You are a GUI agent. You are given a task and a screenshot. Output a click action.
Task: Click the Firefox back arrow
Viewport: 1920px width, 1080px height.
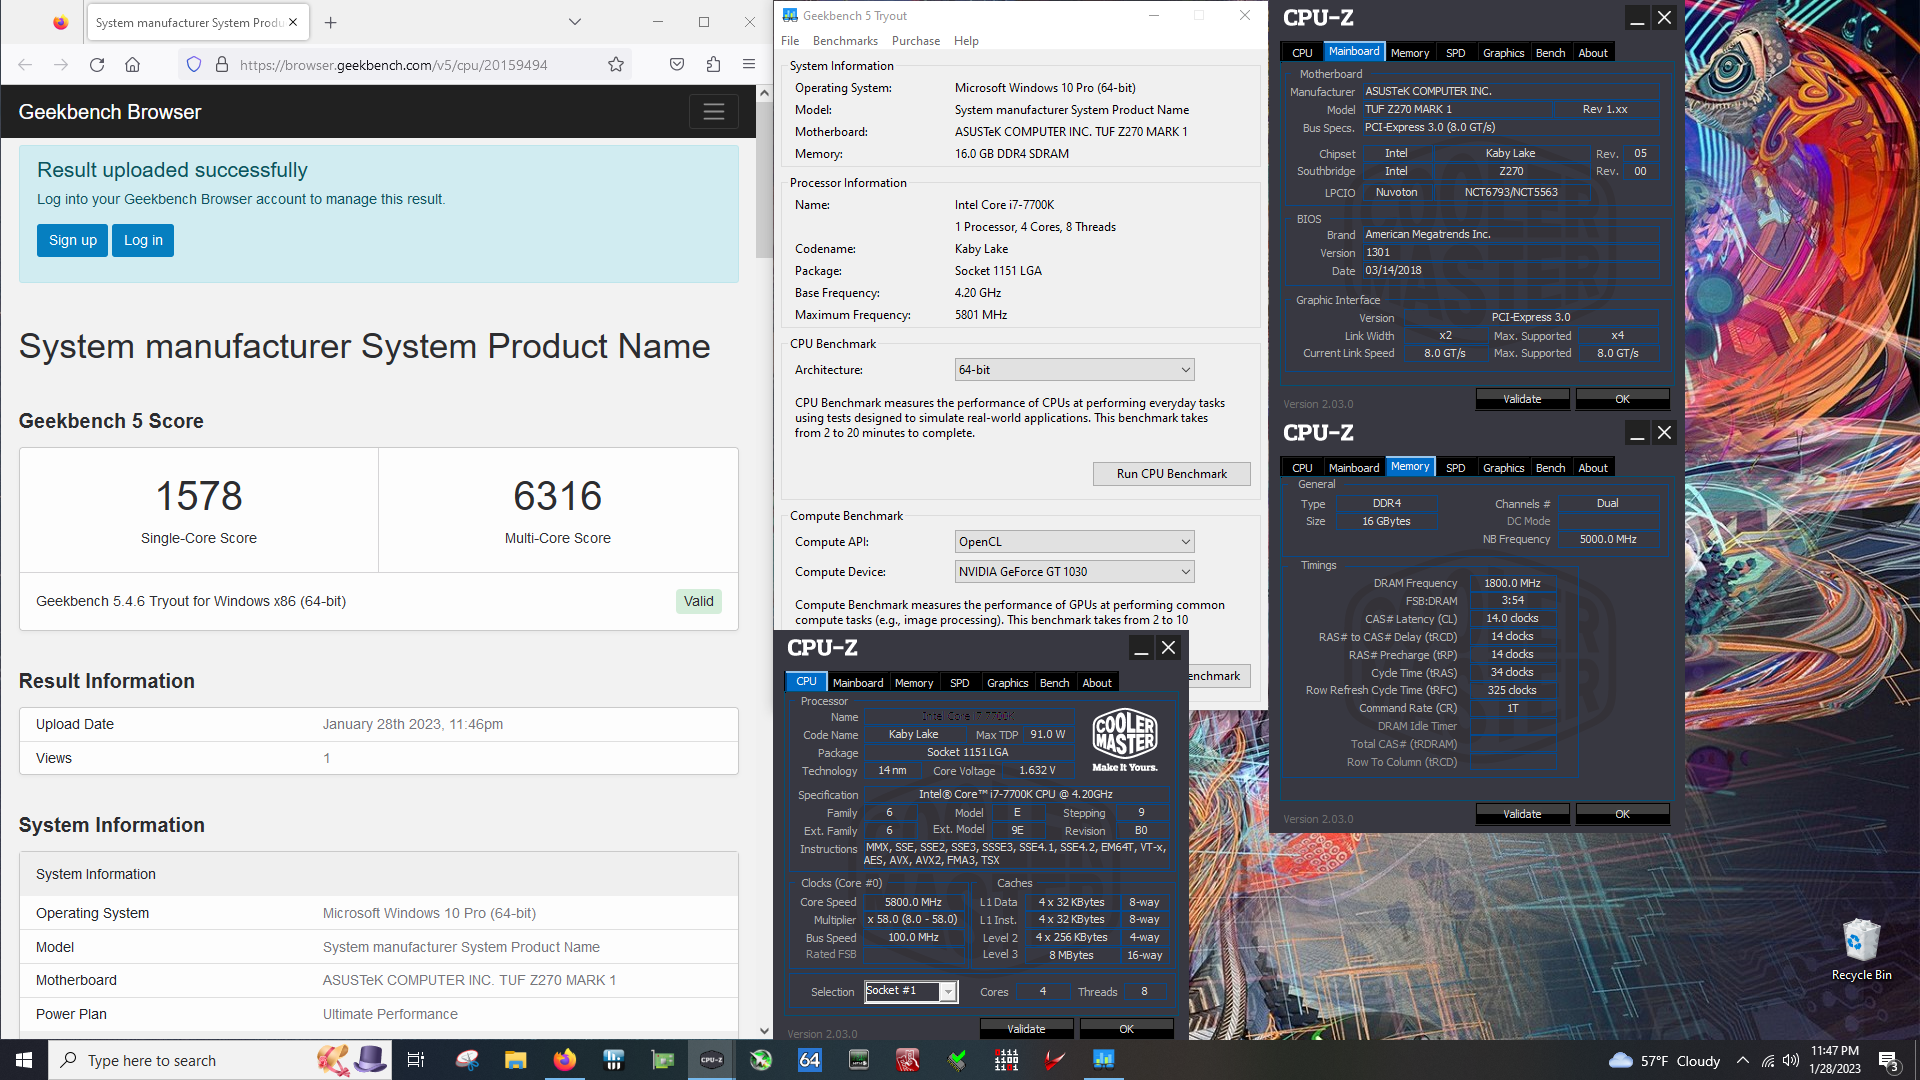tap(25, 65)
